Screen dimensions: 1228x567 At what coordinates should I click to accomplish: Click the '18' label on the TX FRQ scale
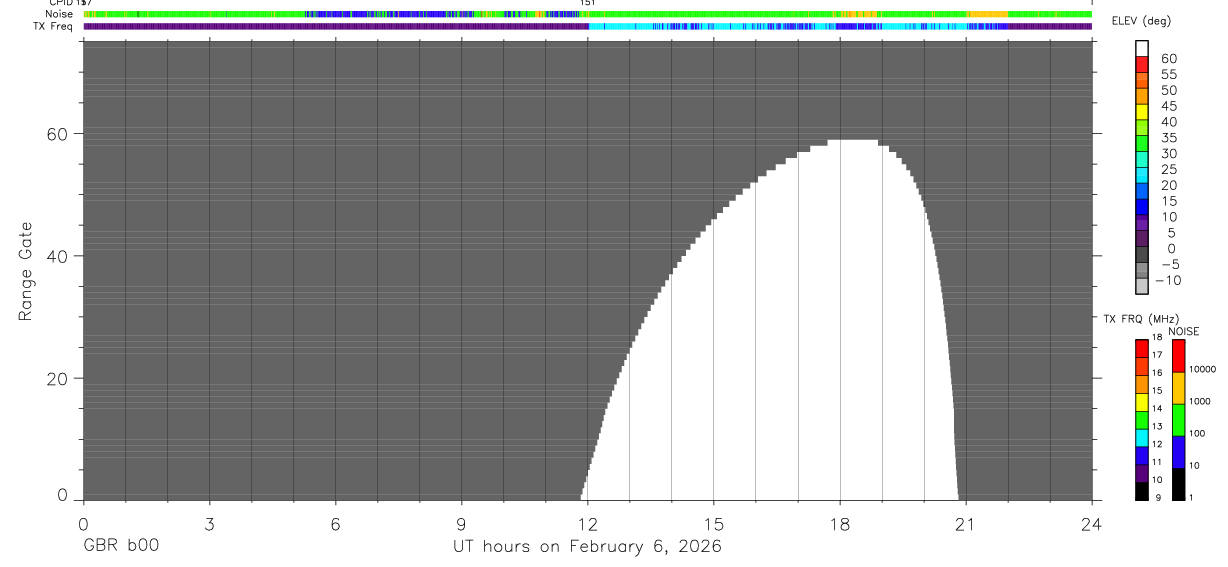pos(1157,338)
